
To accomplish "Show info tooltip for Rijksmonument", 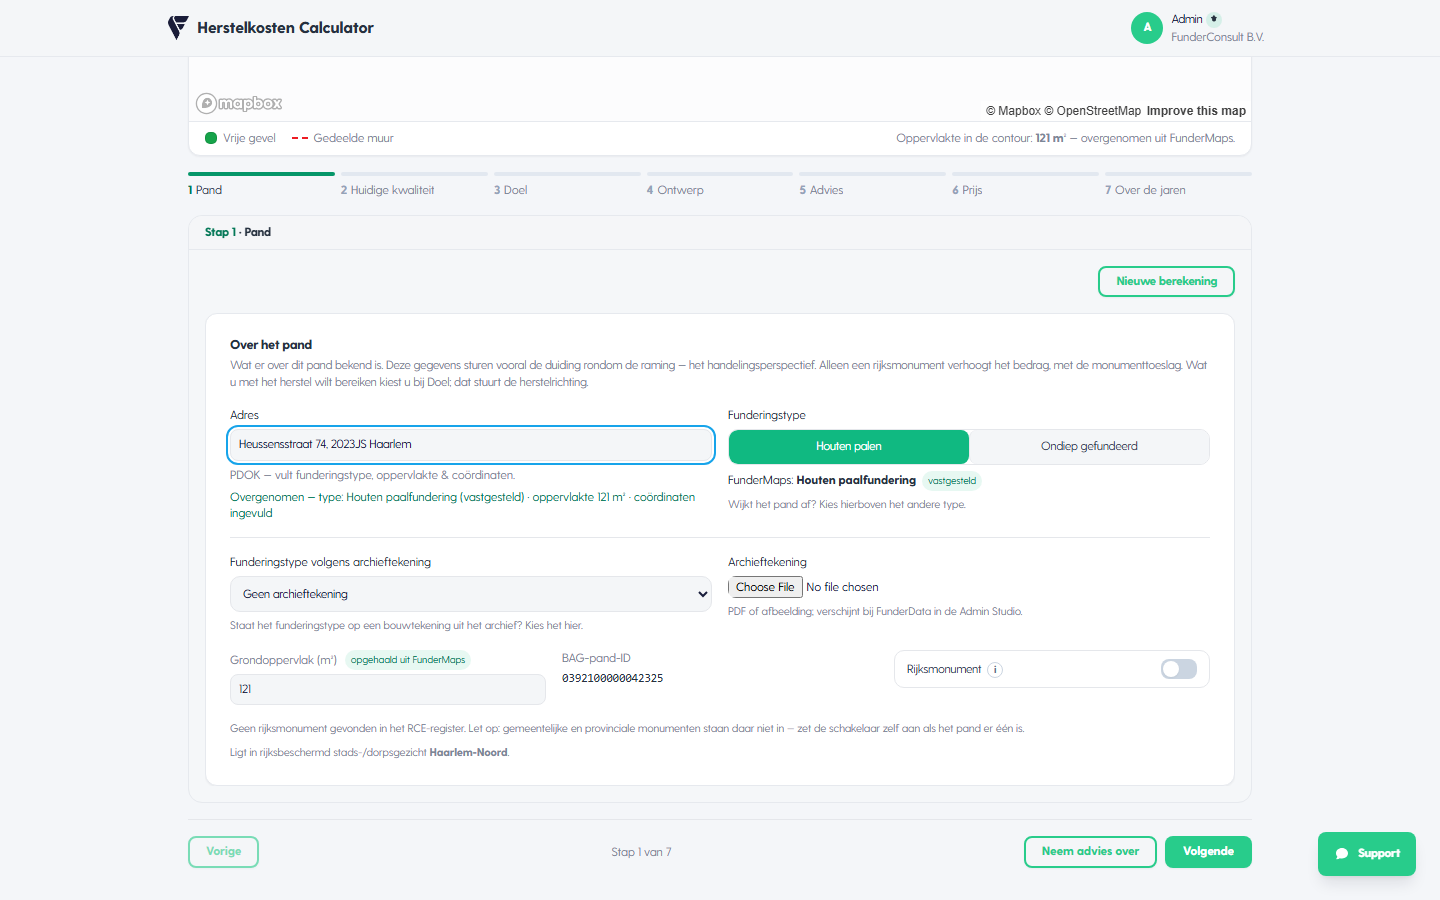I will coord(995,670).
